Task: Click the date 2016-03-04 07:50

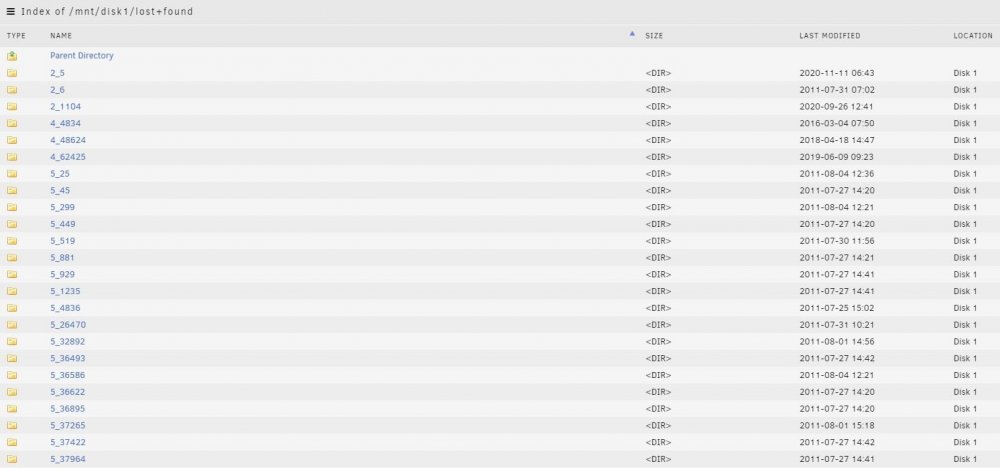Action: pos(837,124)
